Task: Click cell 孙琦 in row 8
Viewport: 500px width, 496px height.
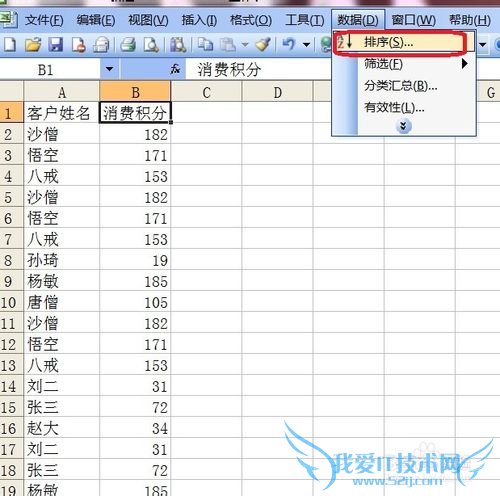Action: (62, 260)
